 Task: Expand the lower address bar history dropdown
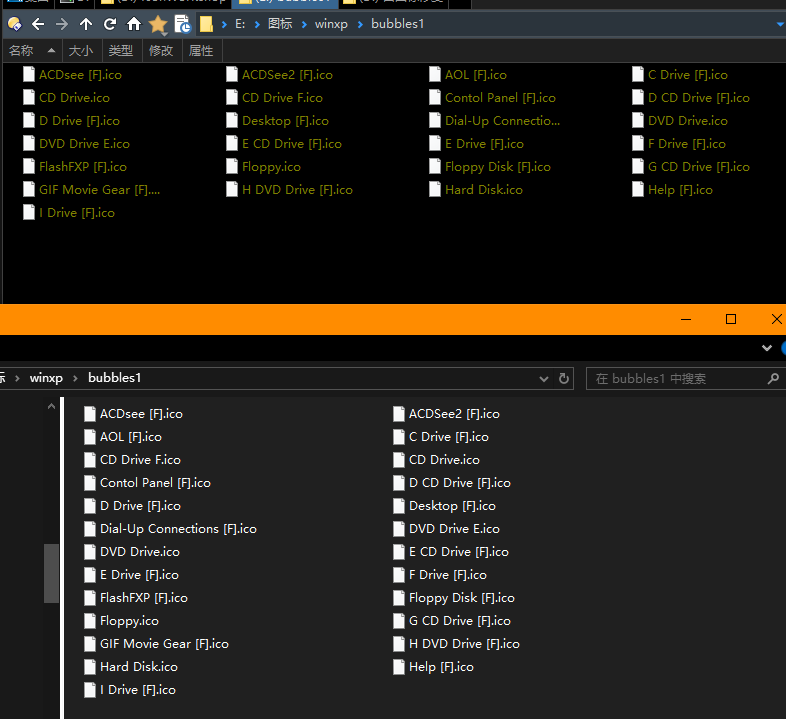pos(544,379)
